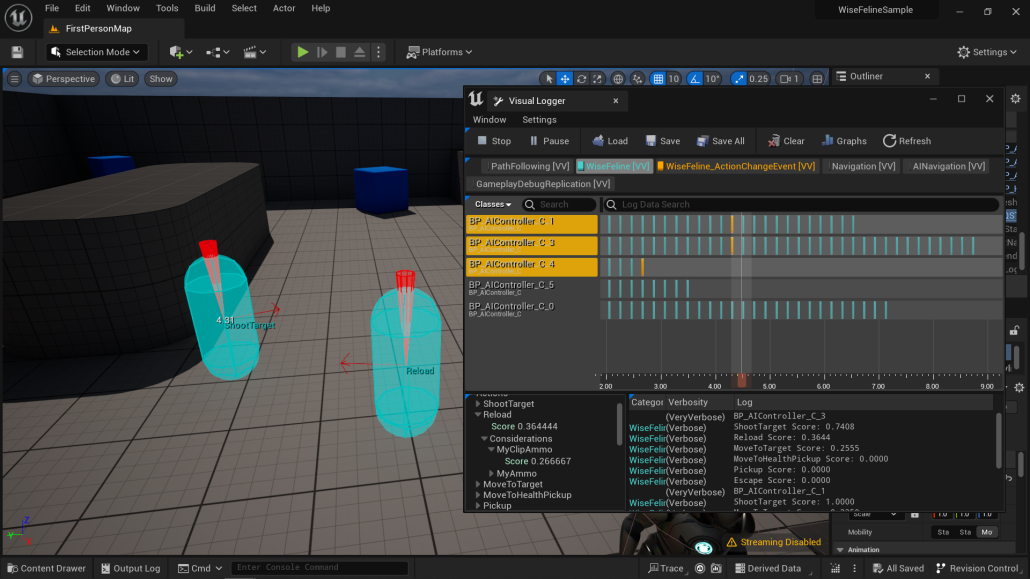Toggle WiseFeline_ActionChangeEvent [VV] filter
1030x579 pixels.
(736, 166)
